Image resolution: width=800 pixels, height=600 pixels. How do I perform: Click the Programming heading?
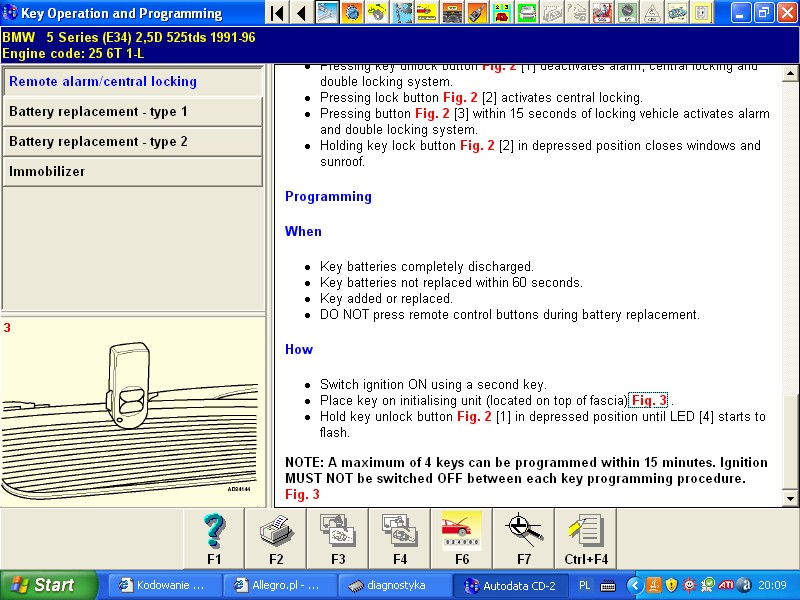point(328,196)
